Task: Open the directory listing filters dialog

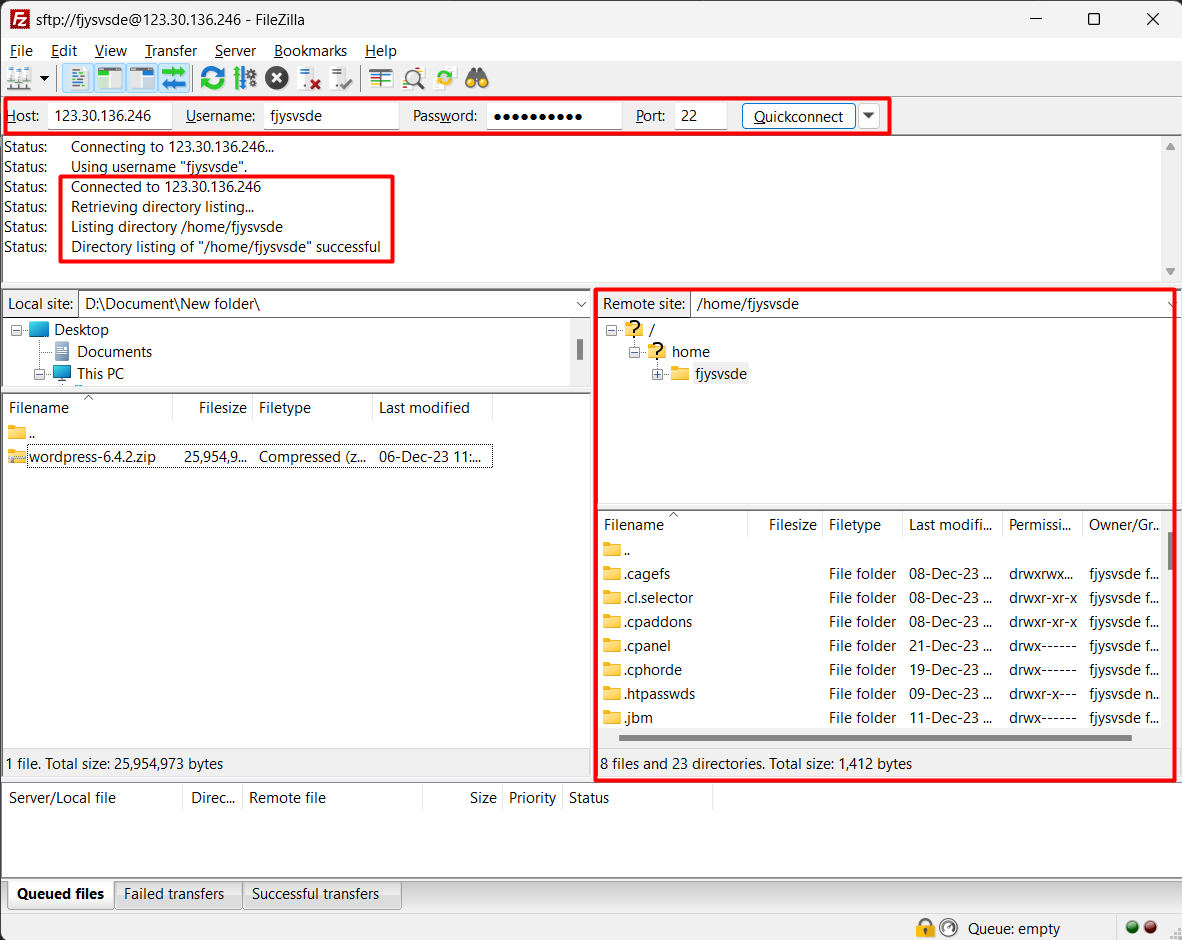Action: (x=380, y=78)
